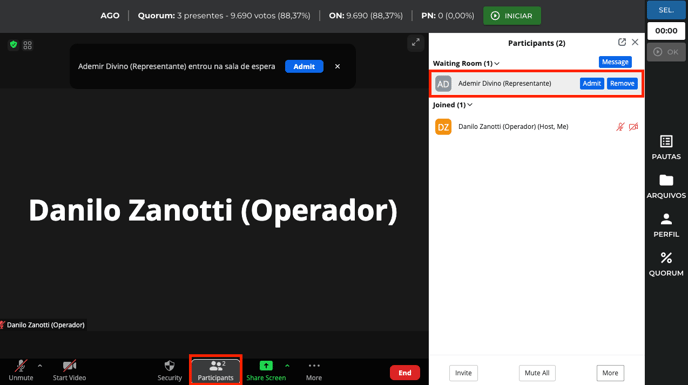Open the Security toolbar item

tap(169, 371)
